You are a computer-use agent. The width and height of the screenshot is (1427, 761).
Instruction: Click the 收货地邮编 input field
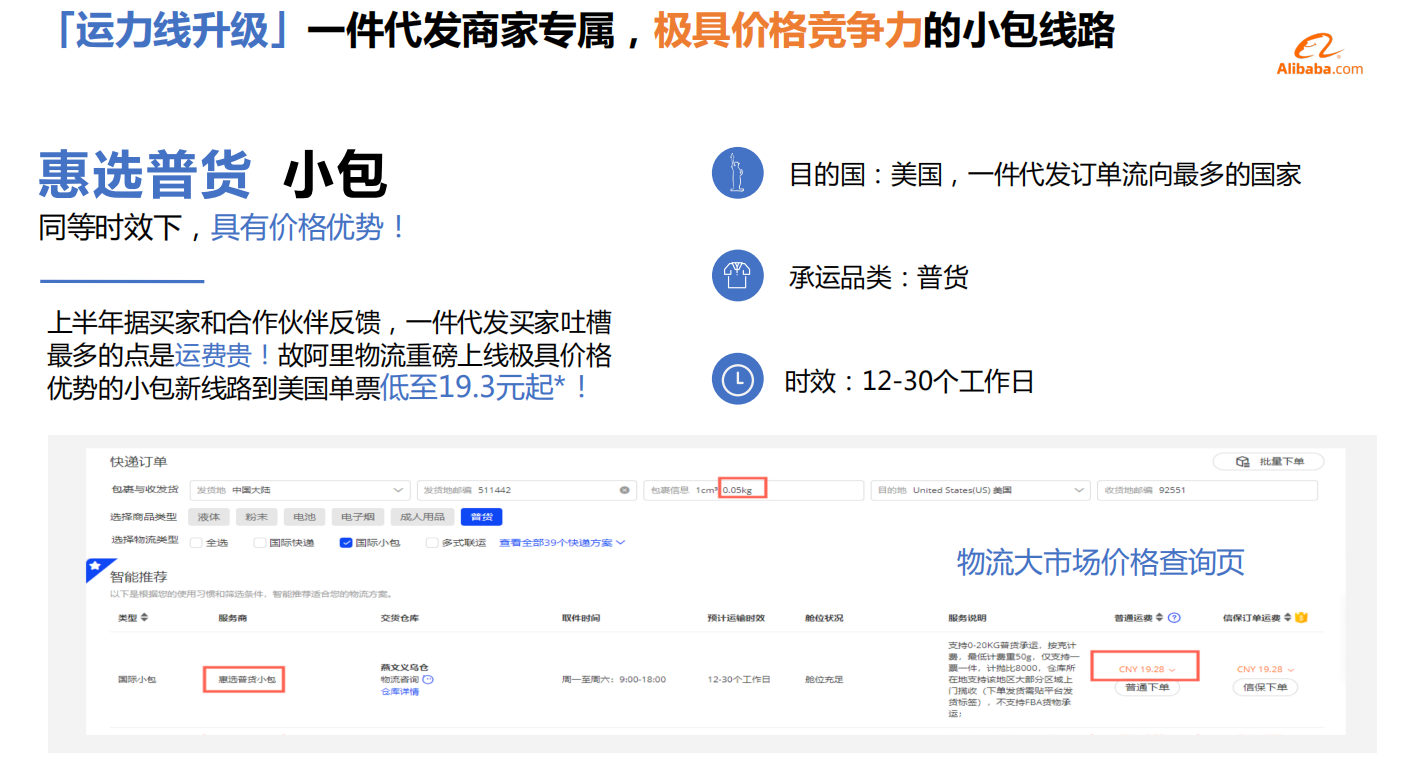tap(1206, 490)
